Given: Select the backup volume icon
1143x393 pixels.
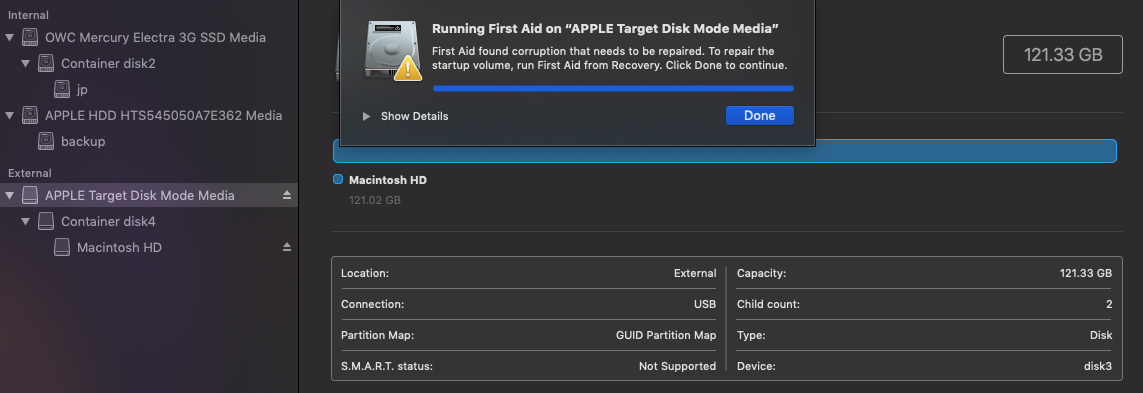Looking at the screenshot, I should pos(46,141).
